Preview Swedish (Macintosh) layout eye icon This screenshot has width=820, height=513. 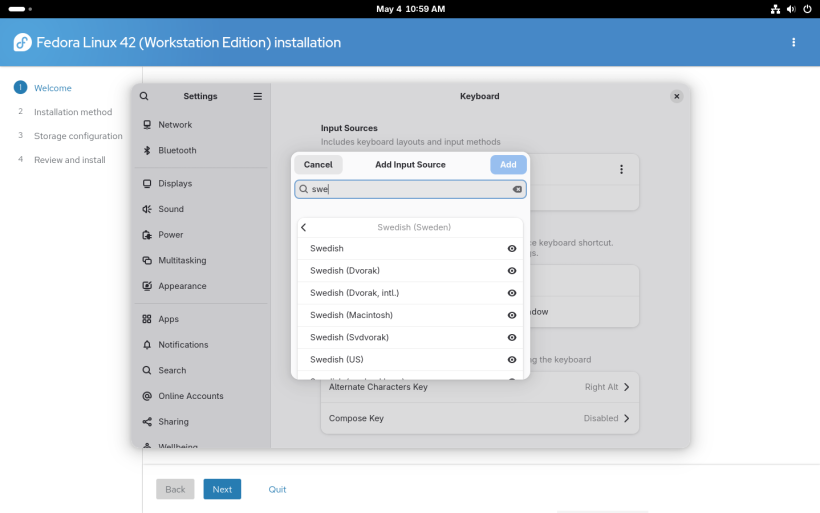pyautogui.click(x=512, y=315)
